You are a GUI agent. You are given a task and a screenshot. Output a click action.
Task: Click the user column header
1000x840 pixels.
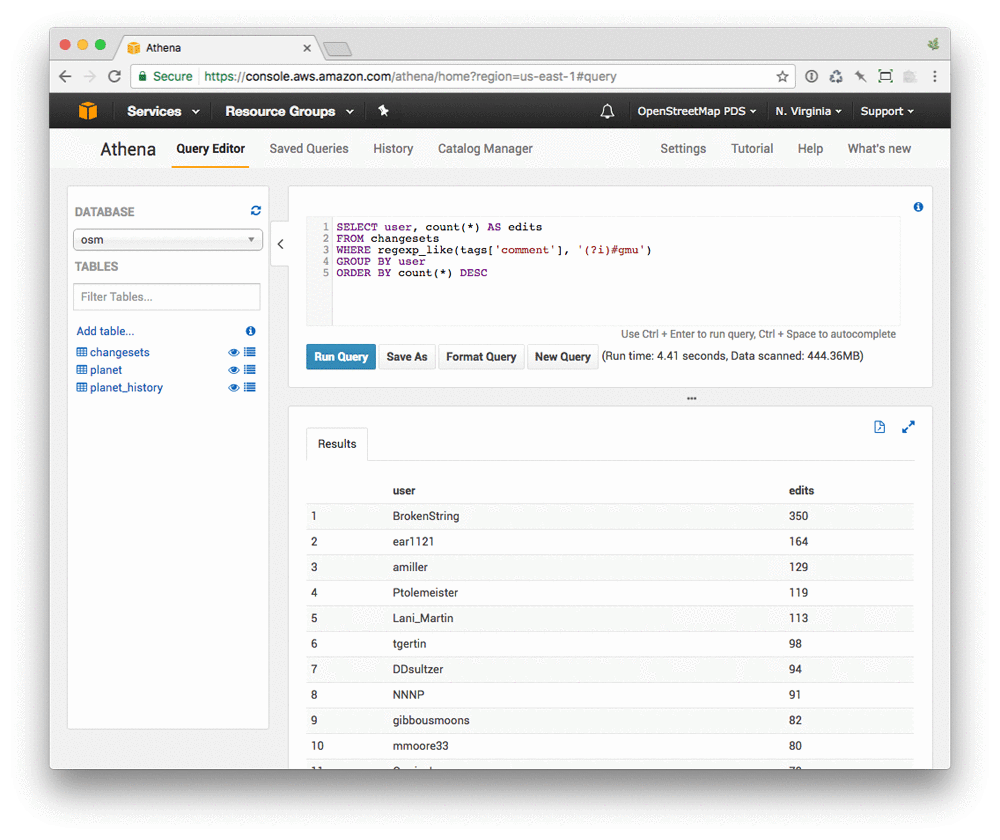tap(404, 490)
